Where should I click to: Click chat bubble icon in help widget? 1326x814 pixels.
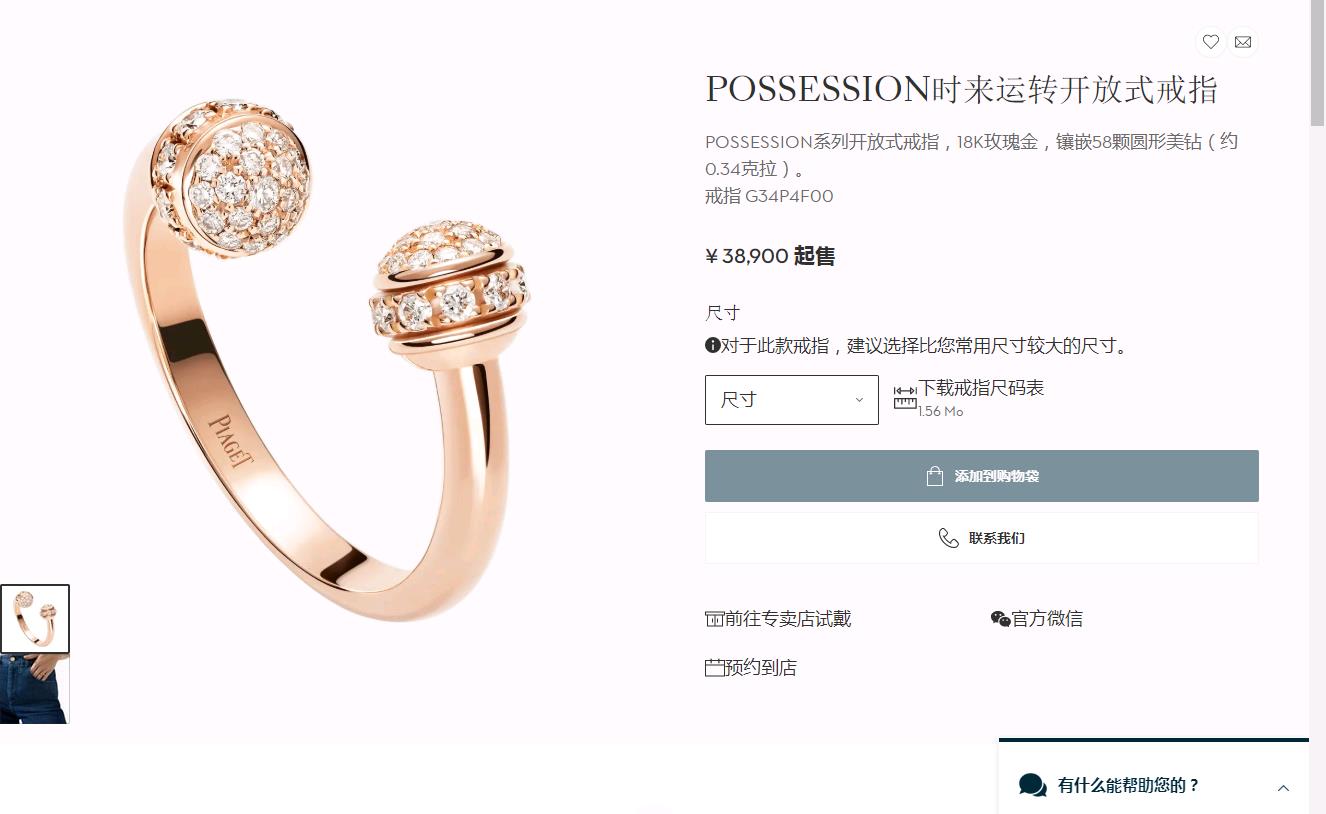pyautogui.click(x=1033, y=785)
